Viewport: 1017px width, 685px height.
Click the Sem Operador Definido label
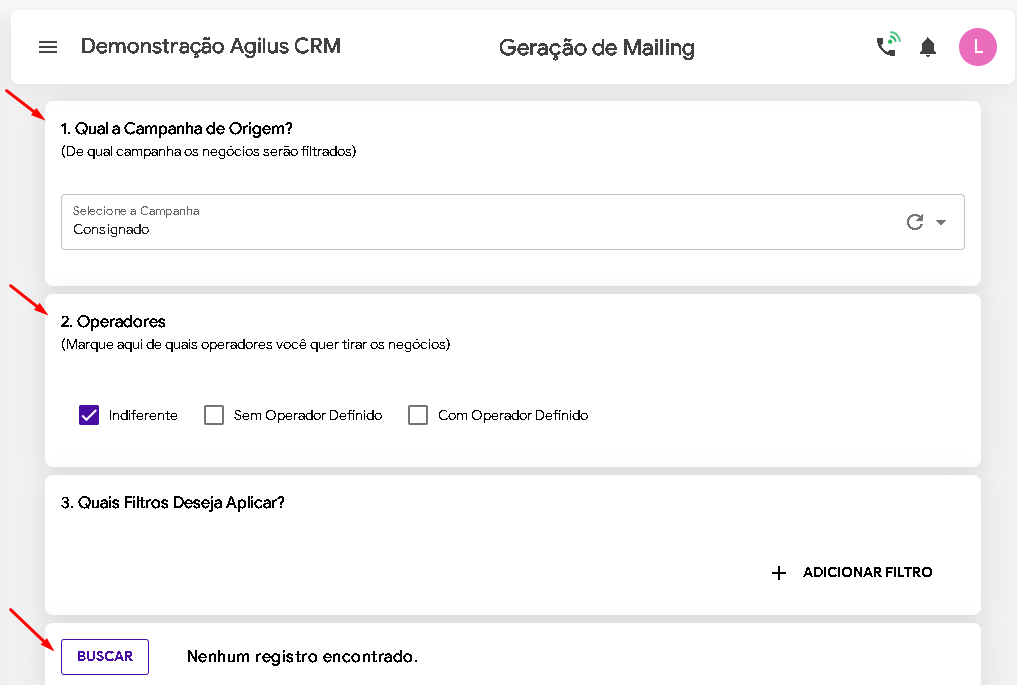(308, 415)
